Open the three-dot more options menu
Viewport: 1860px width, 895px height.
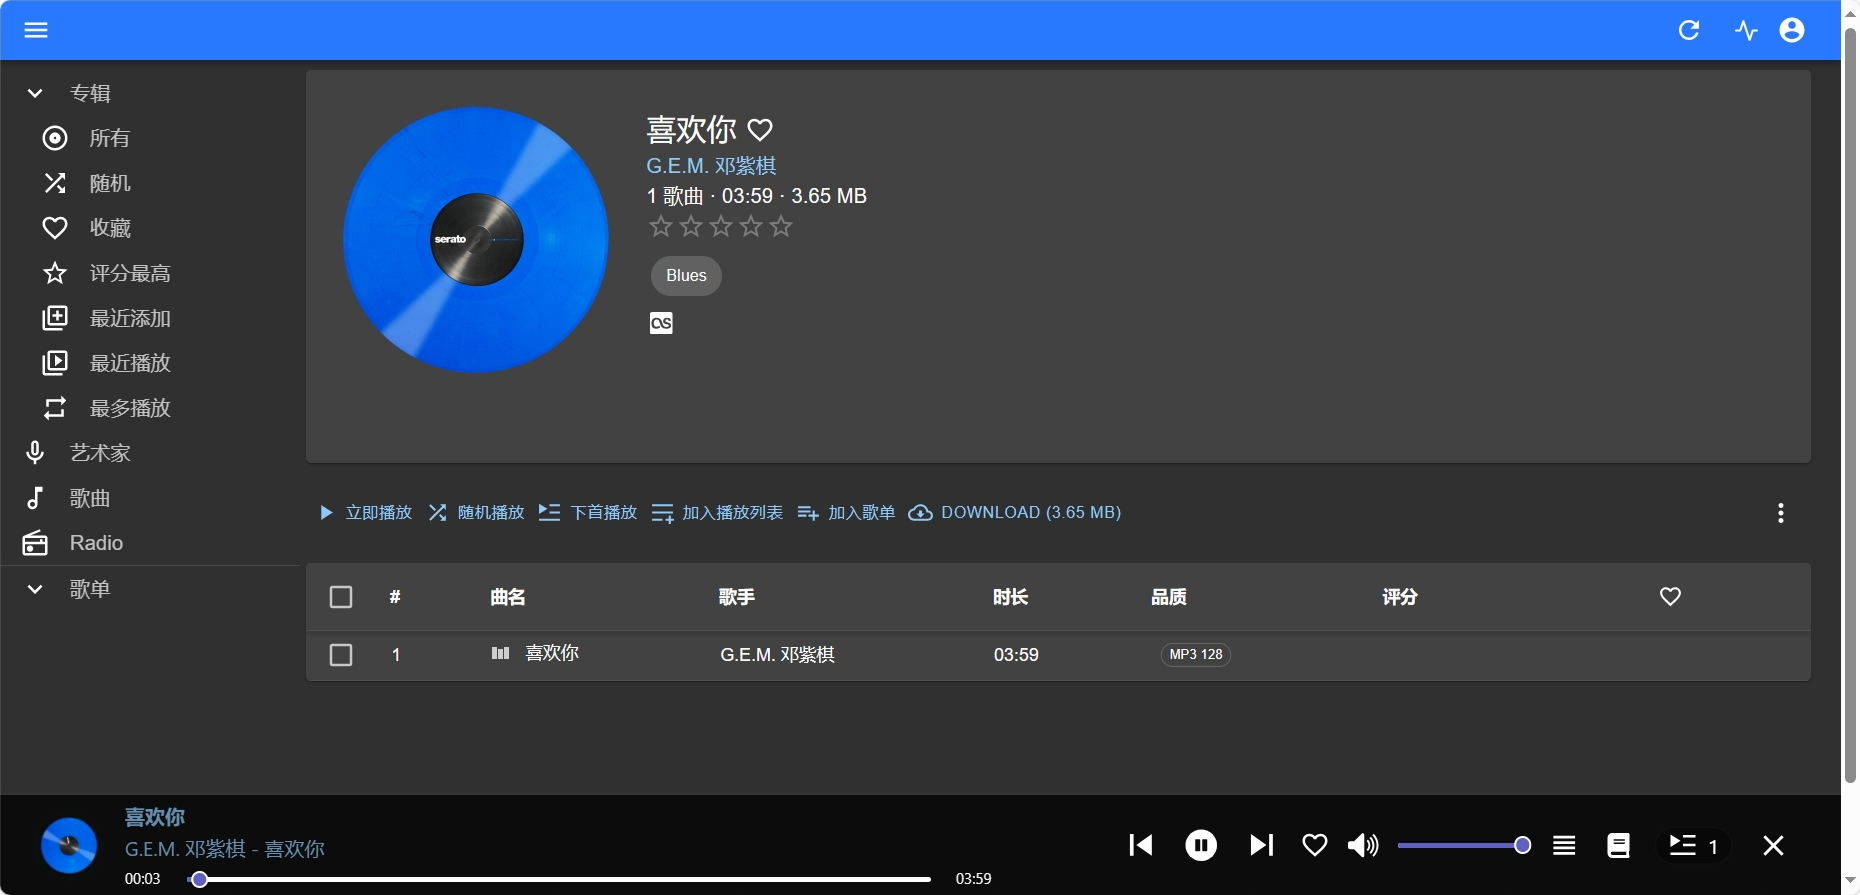click(1781, 513)
